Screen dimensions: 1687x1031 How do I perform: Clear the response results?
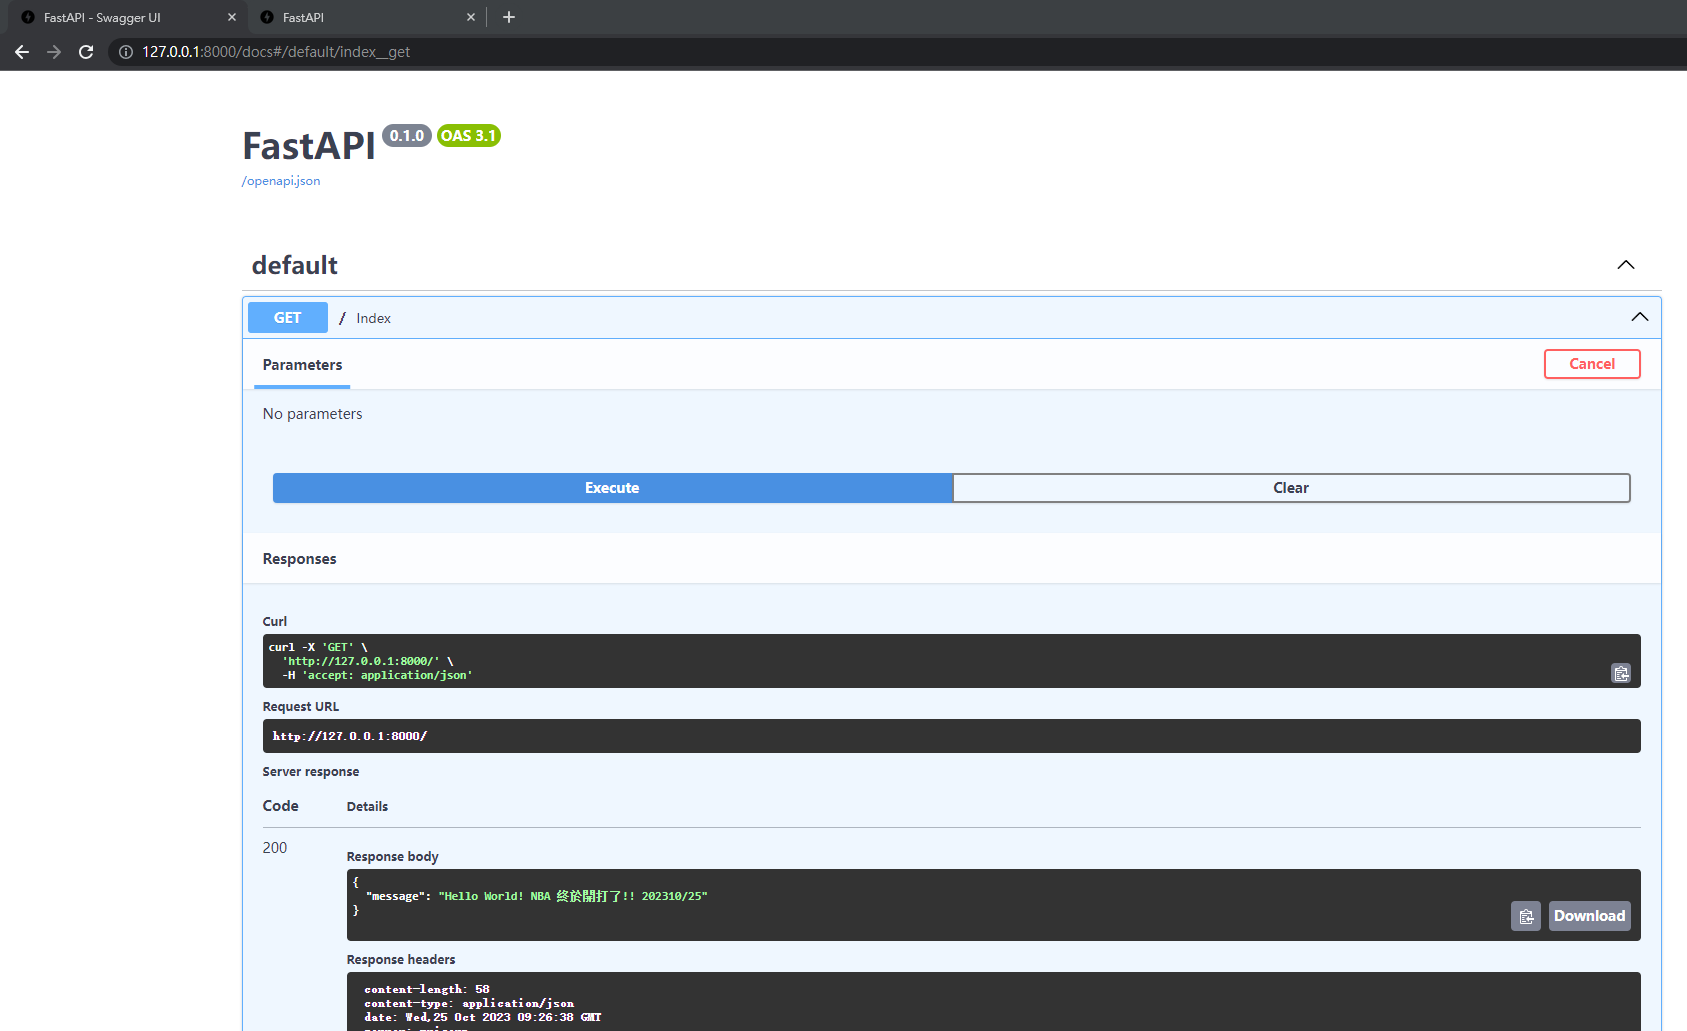[x=1291, y=488]
